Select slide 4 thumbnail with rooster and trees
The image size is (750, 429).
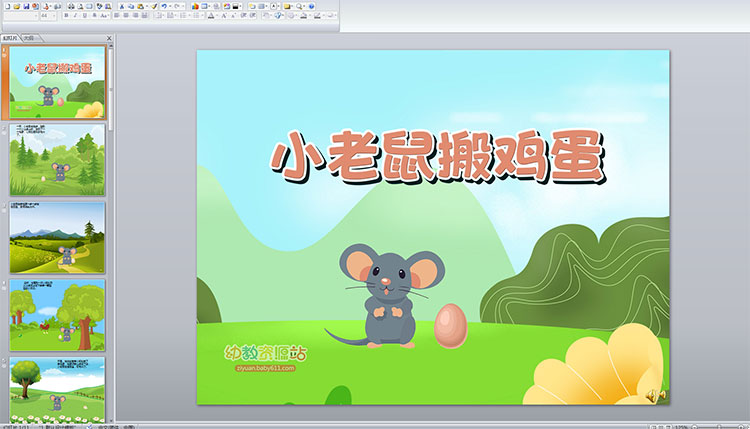click(x=57, y=315)
